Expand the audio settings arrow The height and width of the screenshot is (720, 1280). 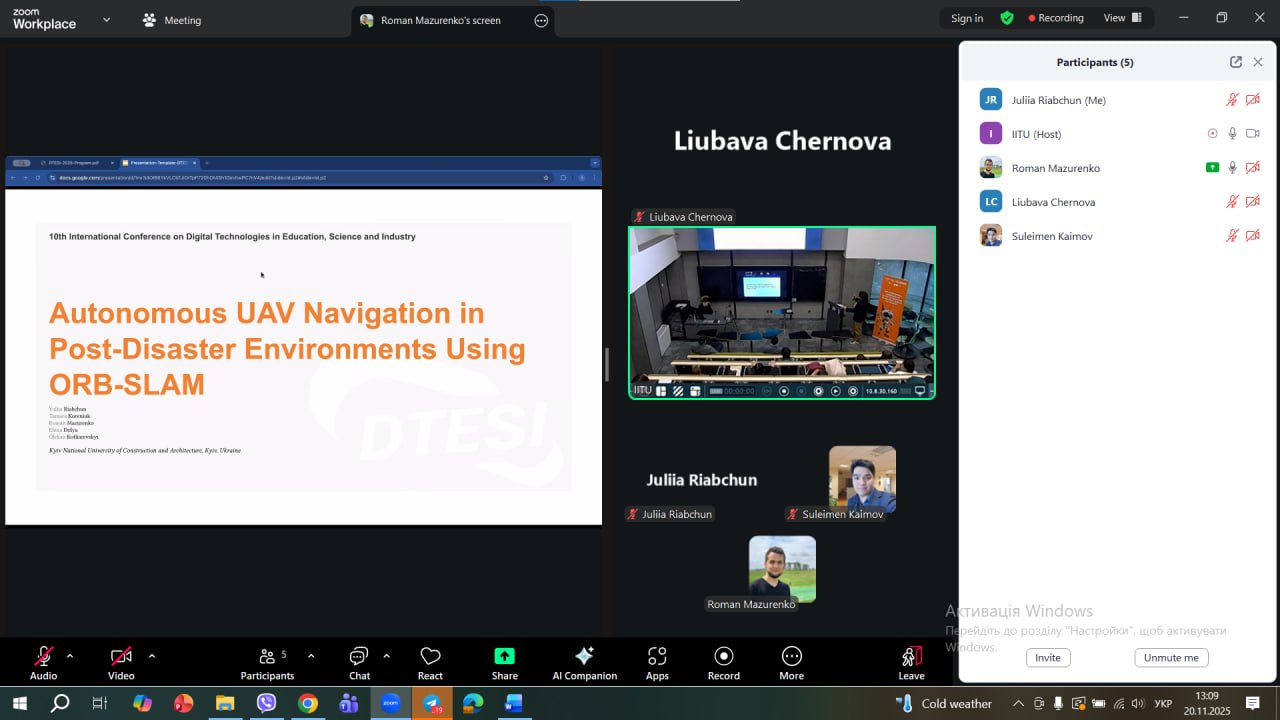click(70, 656)
